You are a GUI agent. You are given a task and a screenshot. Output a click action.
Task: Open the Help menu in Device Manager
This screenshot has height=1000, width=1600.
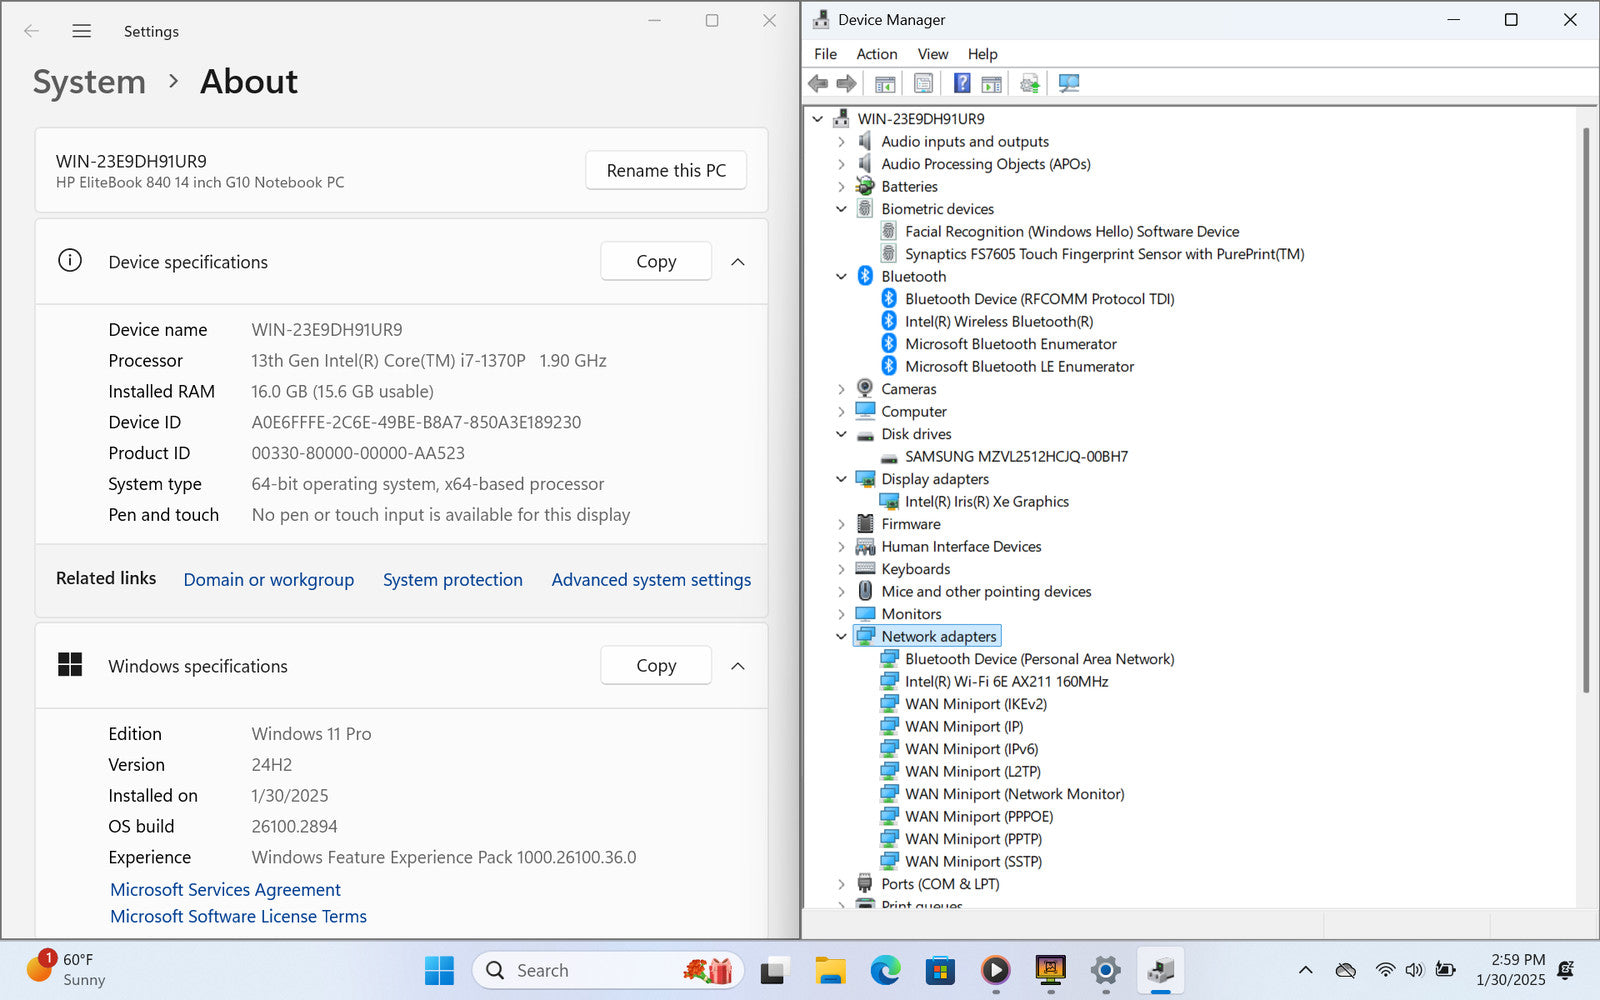[983, 54]
